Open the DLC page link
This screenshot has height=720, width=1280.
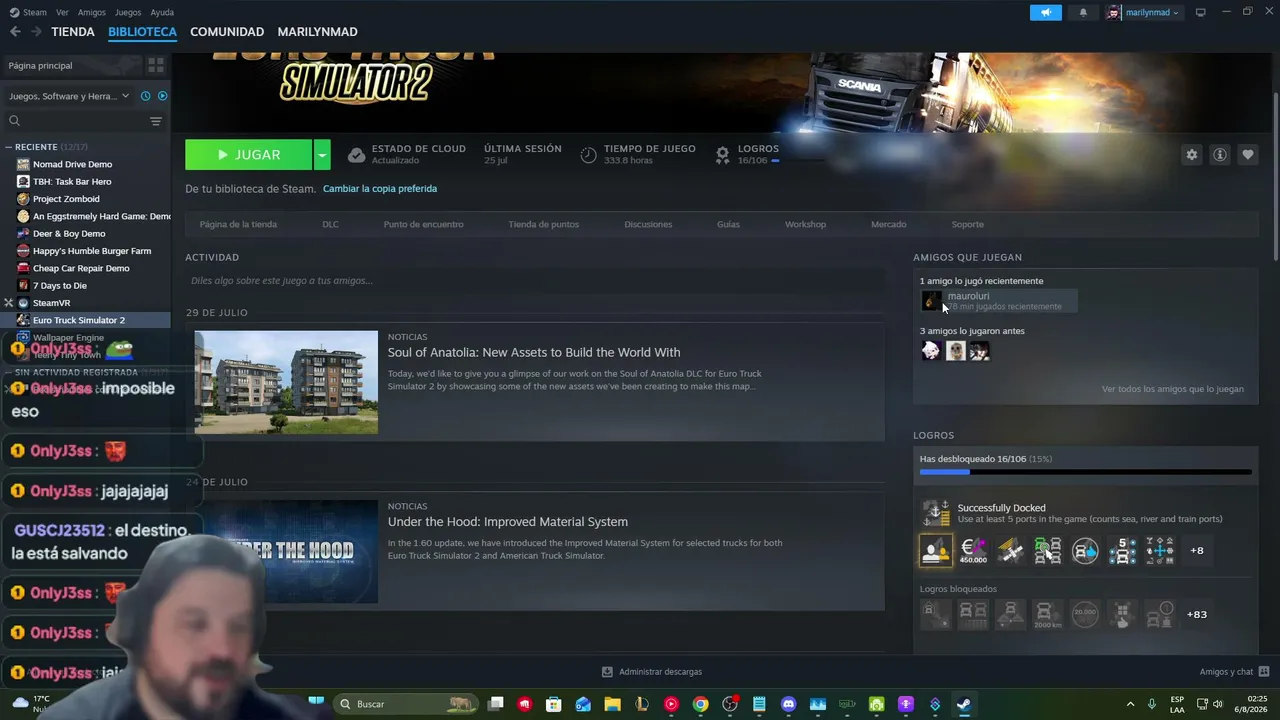tap(330, 224)
